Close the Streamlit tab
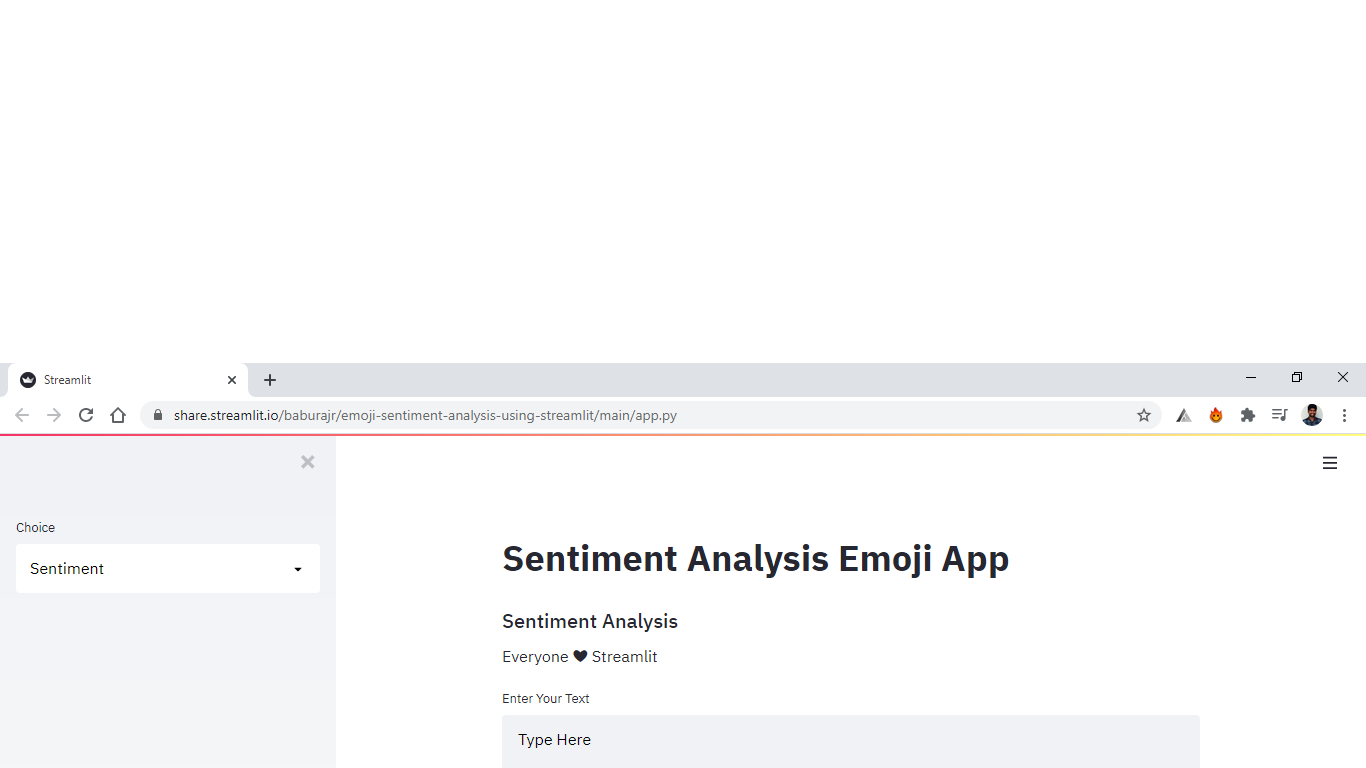The height and width of the screenshot is (768, 1366). pos(232,380)
